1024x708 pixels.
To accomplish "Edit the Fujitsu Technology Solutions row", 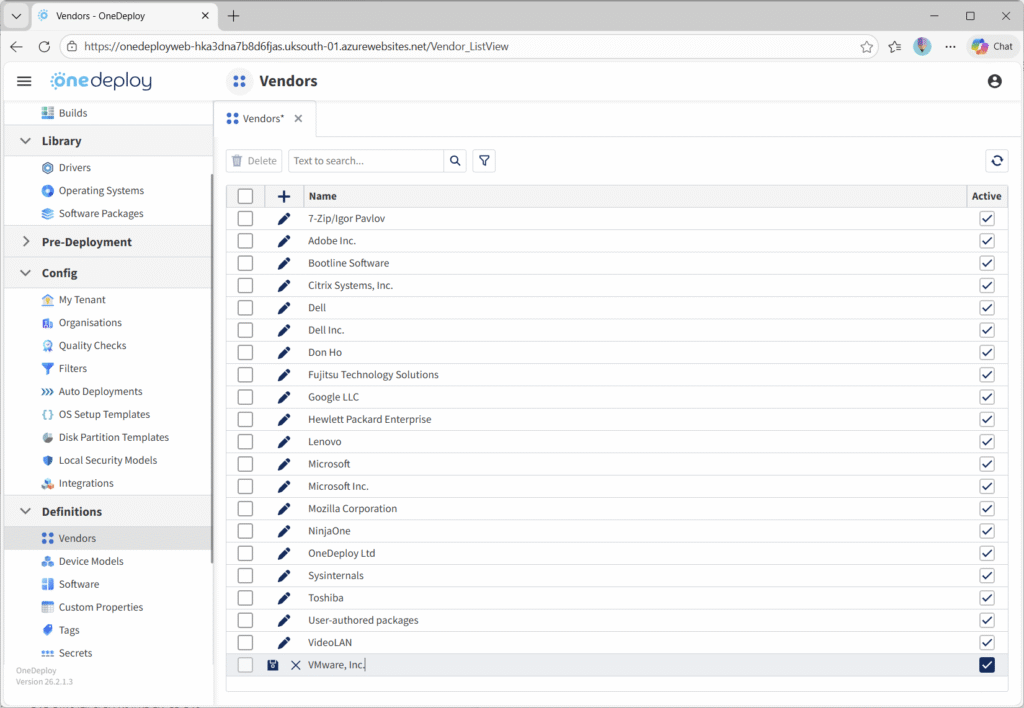I will [283, 375].
